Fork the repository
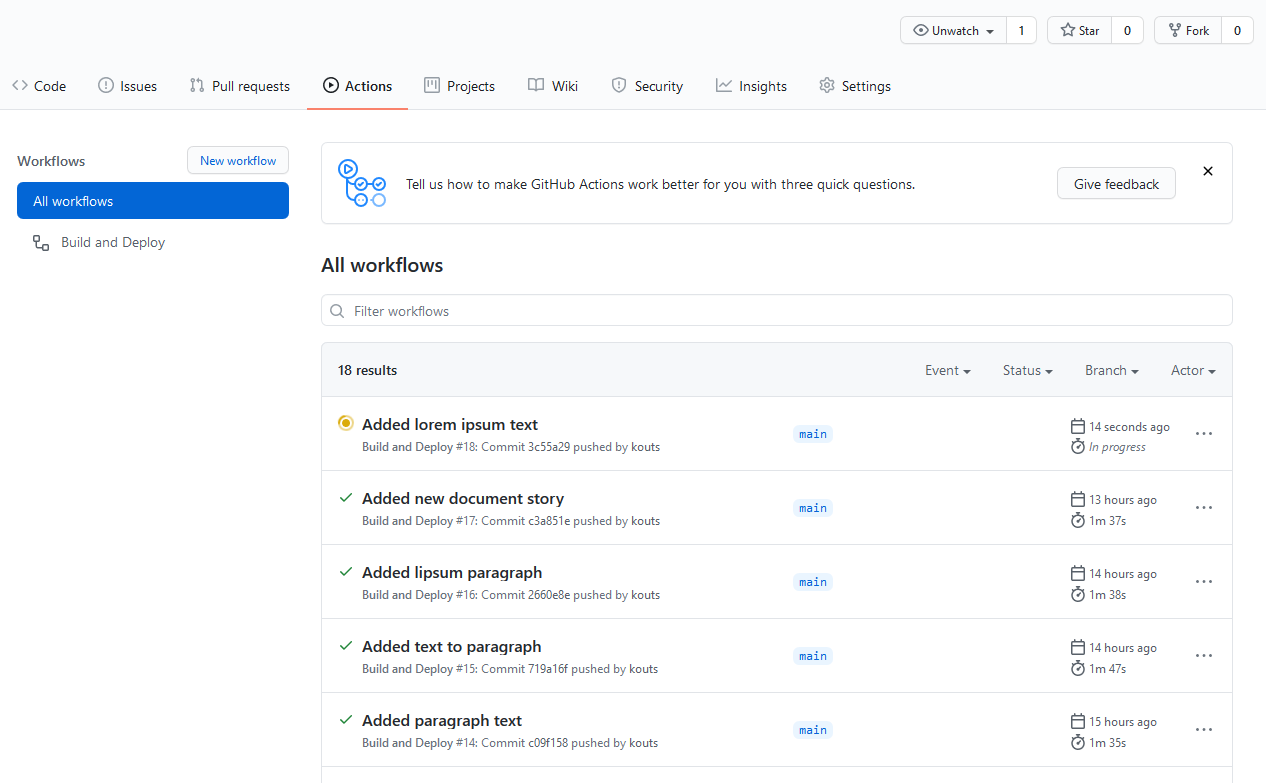 pos(1187,31)
